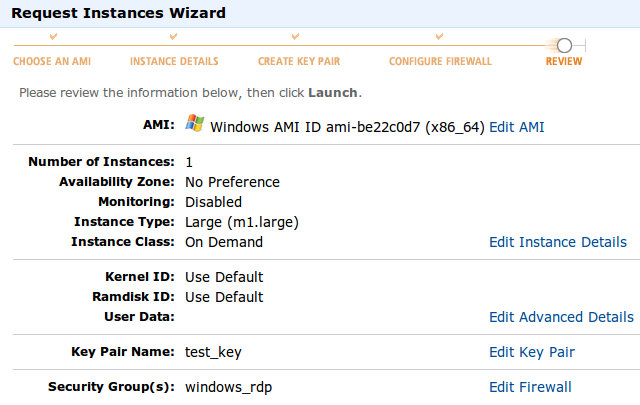Click the checkmark above Create Key Pair

pos(299,37)
